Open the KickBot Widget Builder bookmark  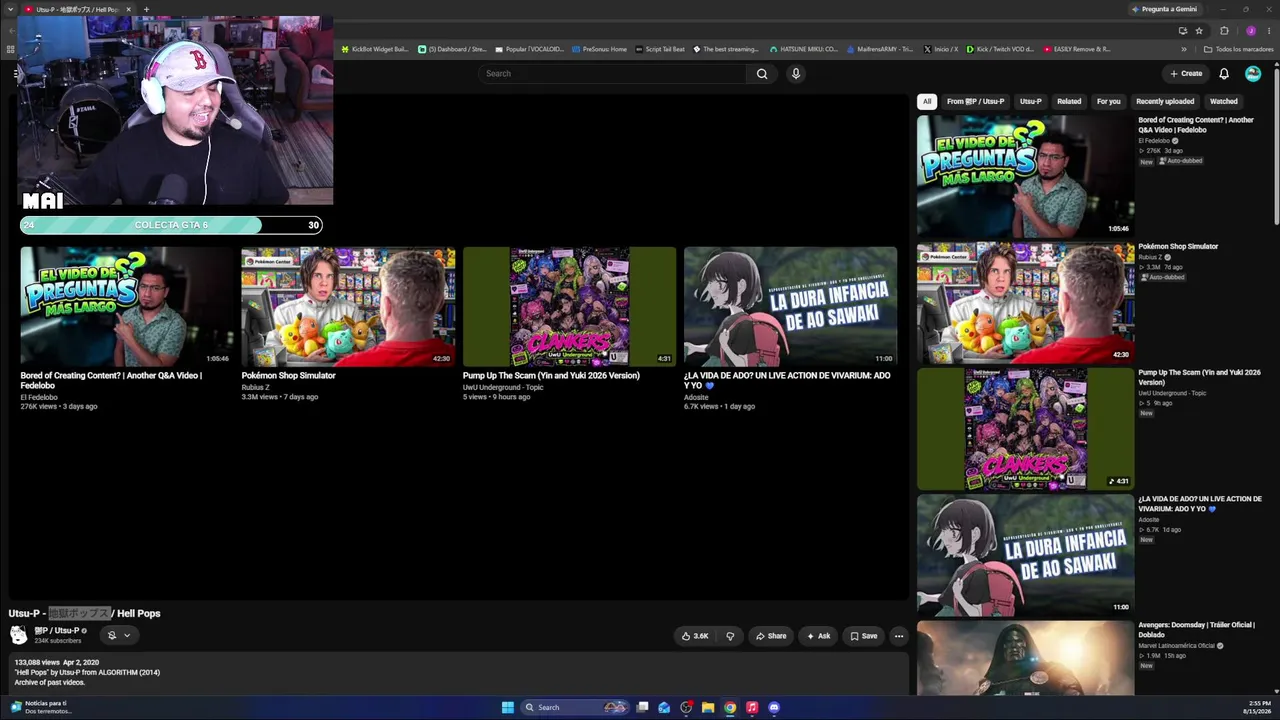[x=375, y=49]
